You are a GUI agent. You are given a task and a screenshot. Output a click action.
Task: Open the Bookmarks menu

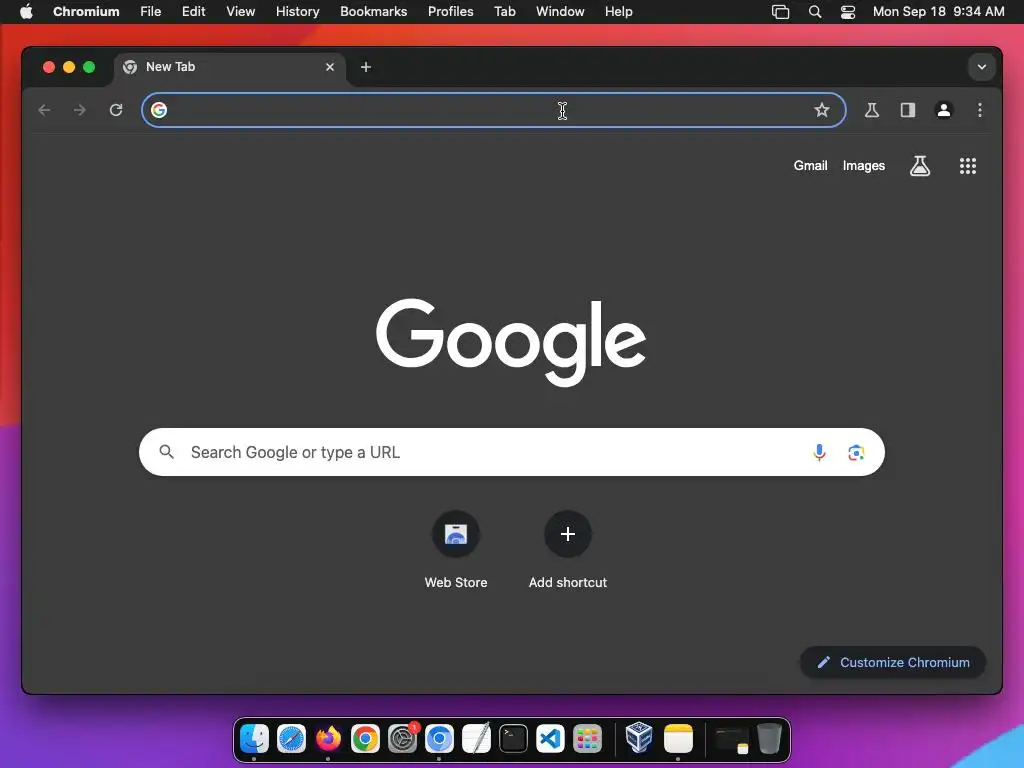tap(374, 11)
